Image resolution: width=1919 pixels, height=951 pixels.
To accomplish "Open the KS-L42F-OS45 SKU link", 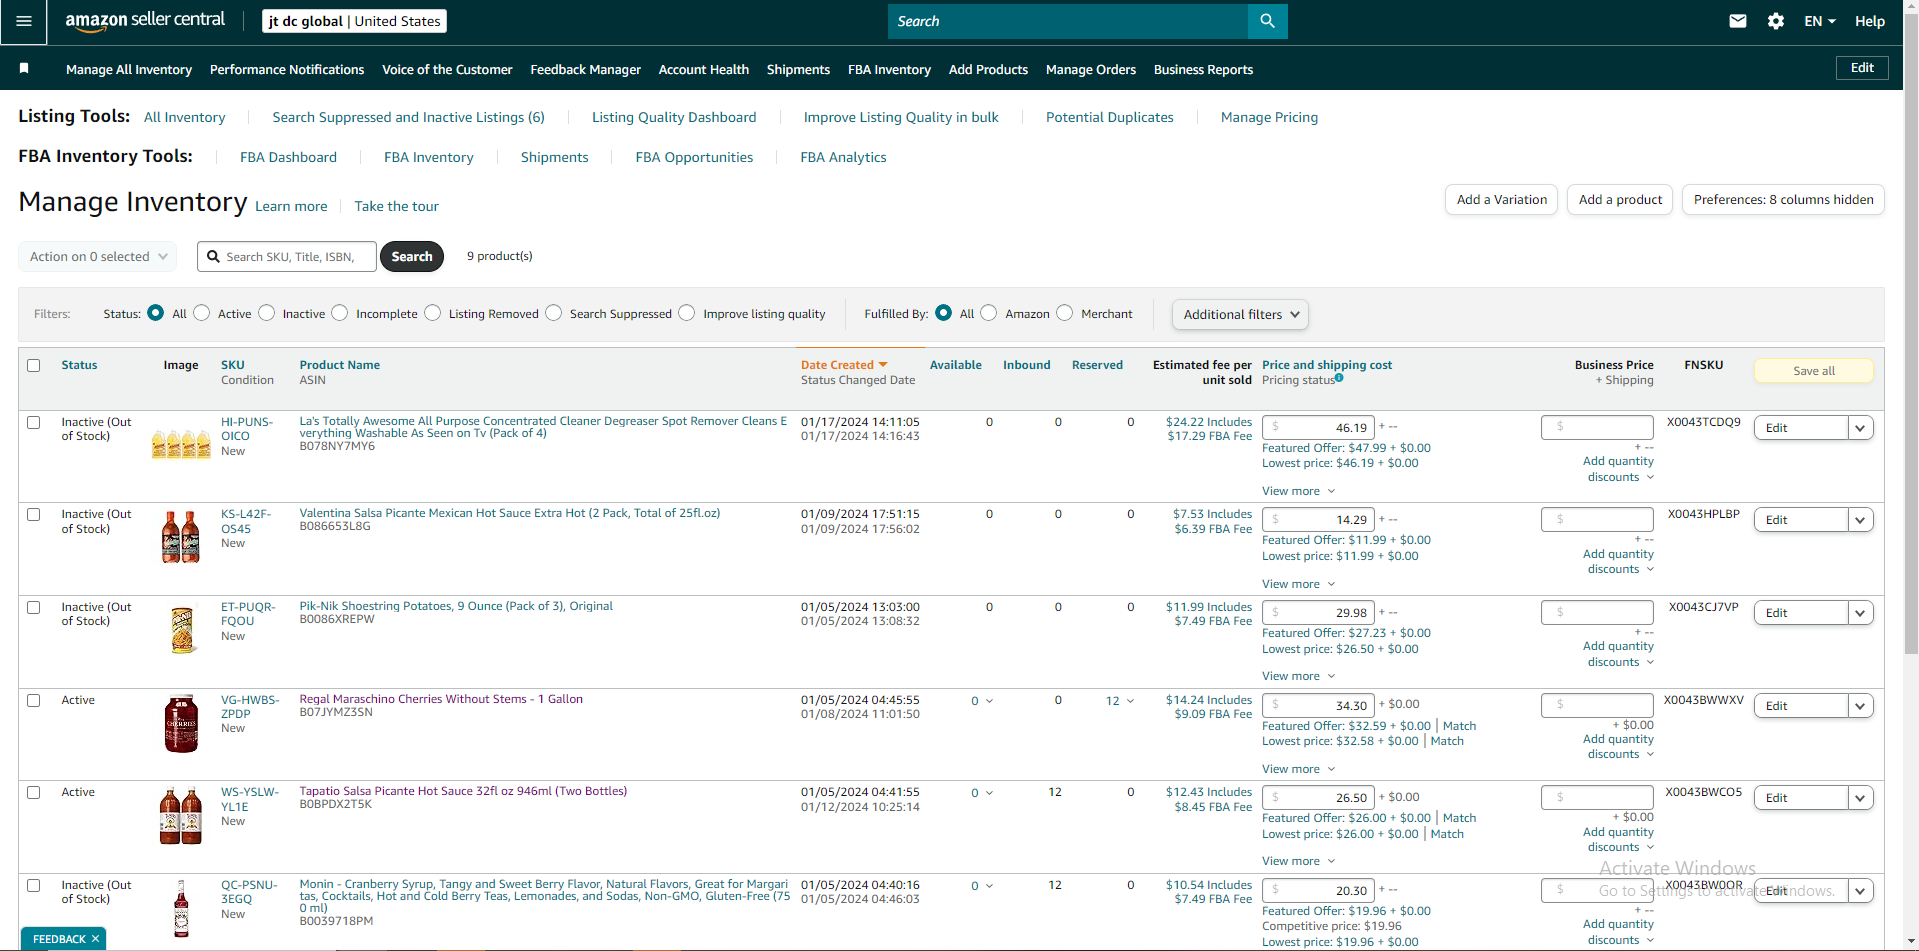I will click(246, 522).
